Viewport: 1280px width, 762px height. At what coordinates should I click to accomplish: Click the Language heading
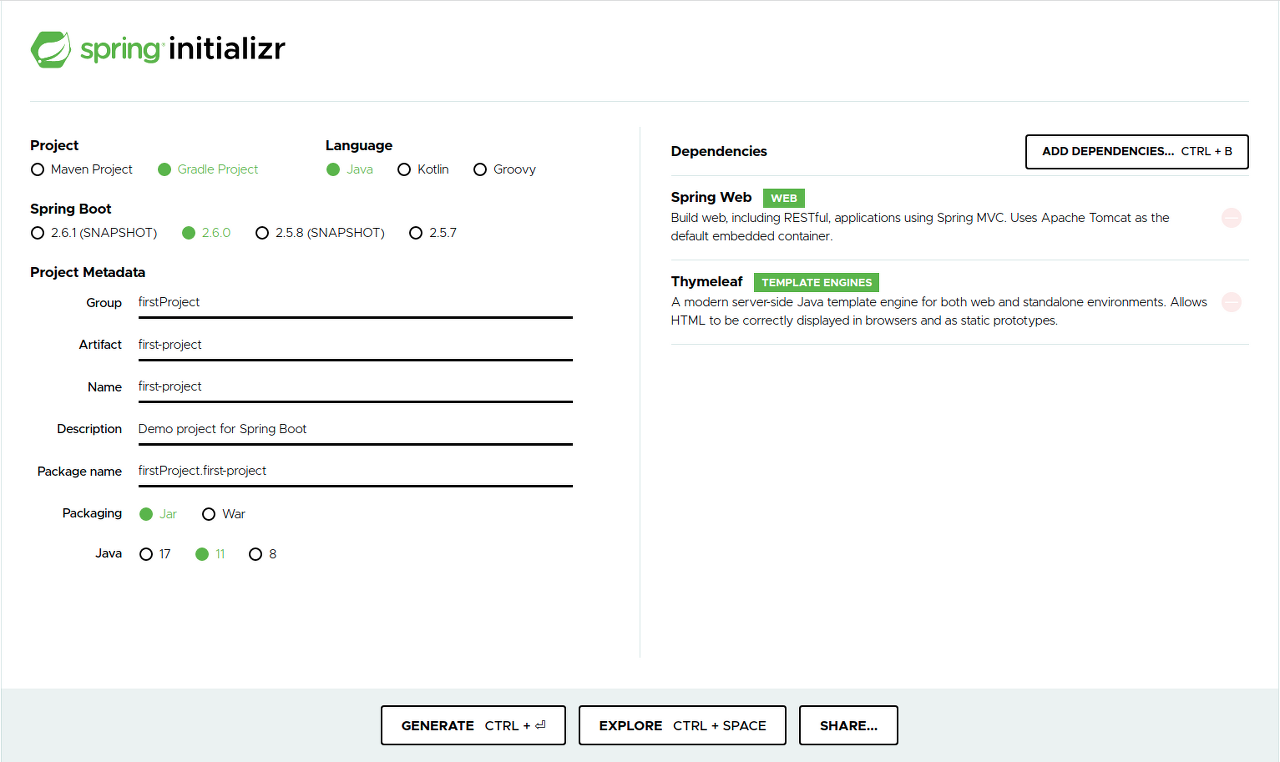(359, 145)
